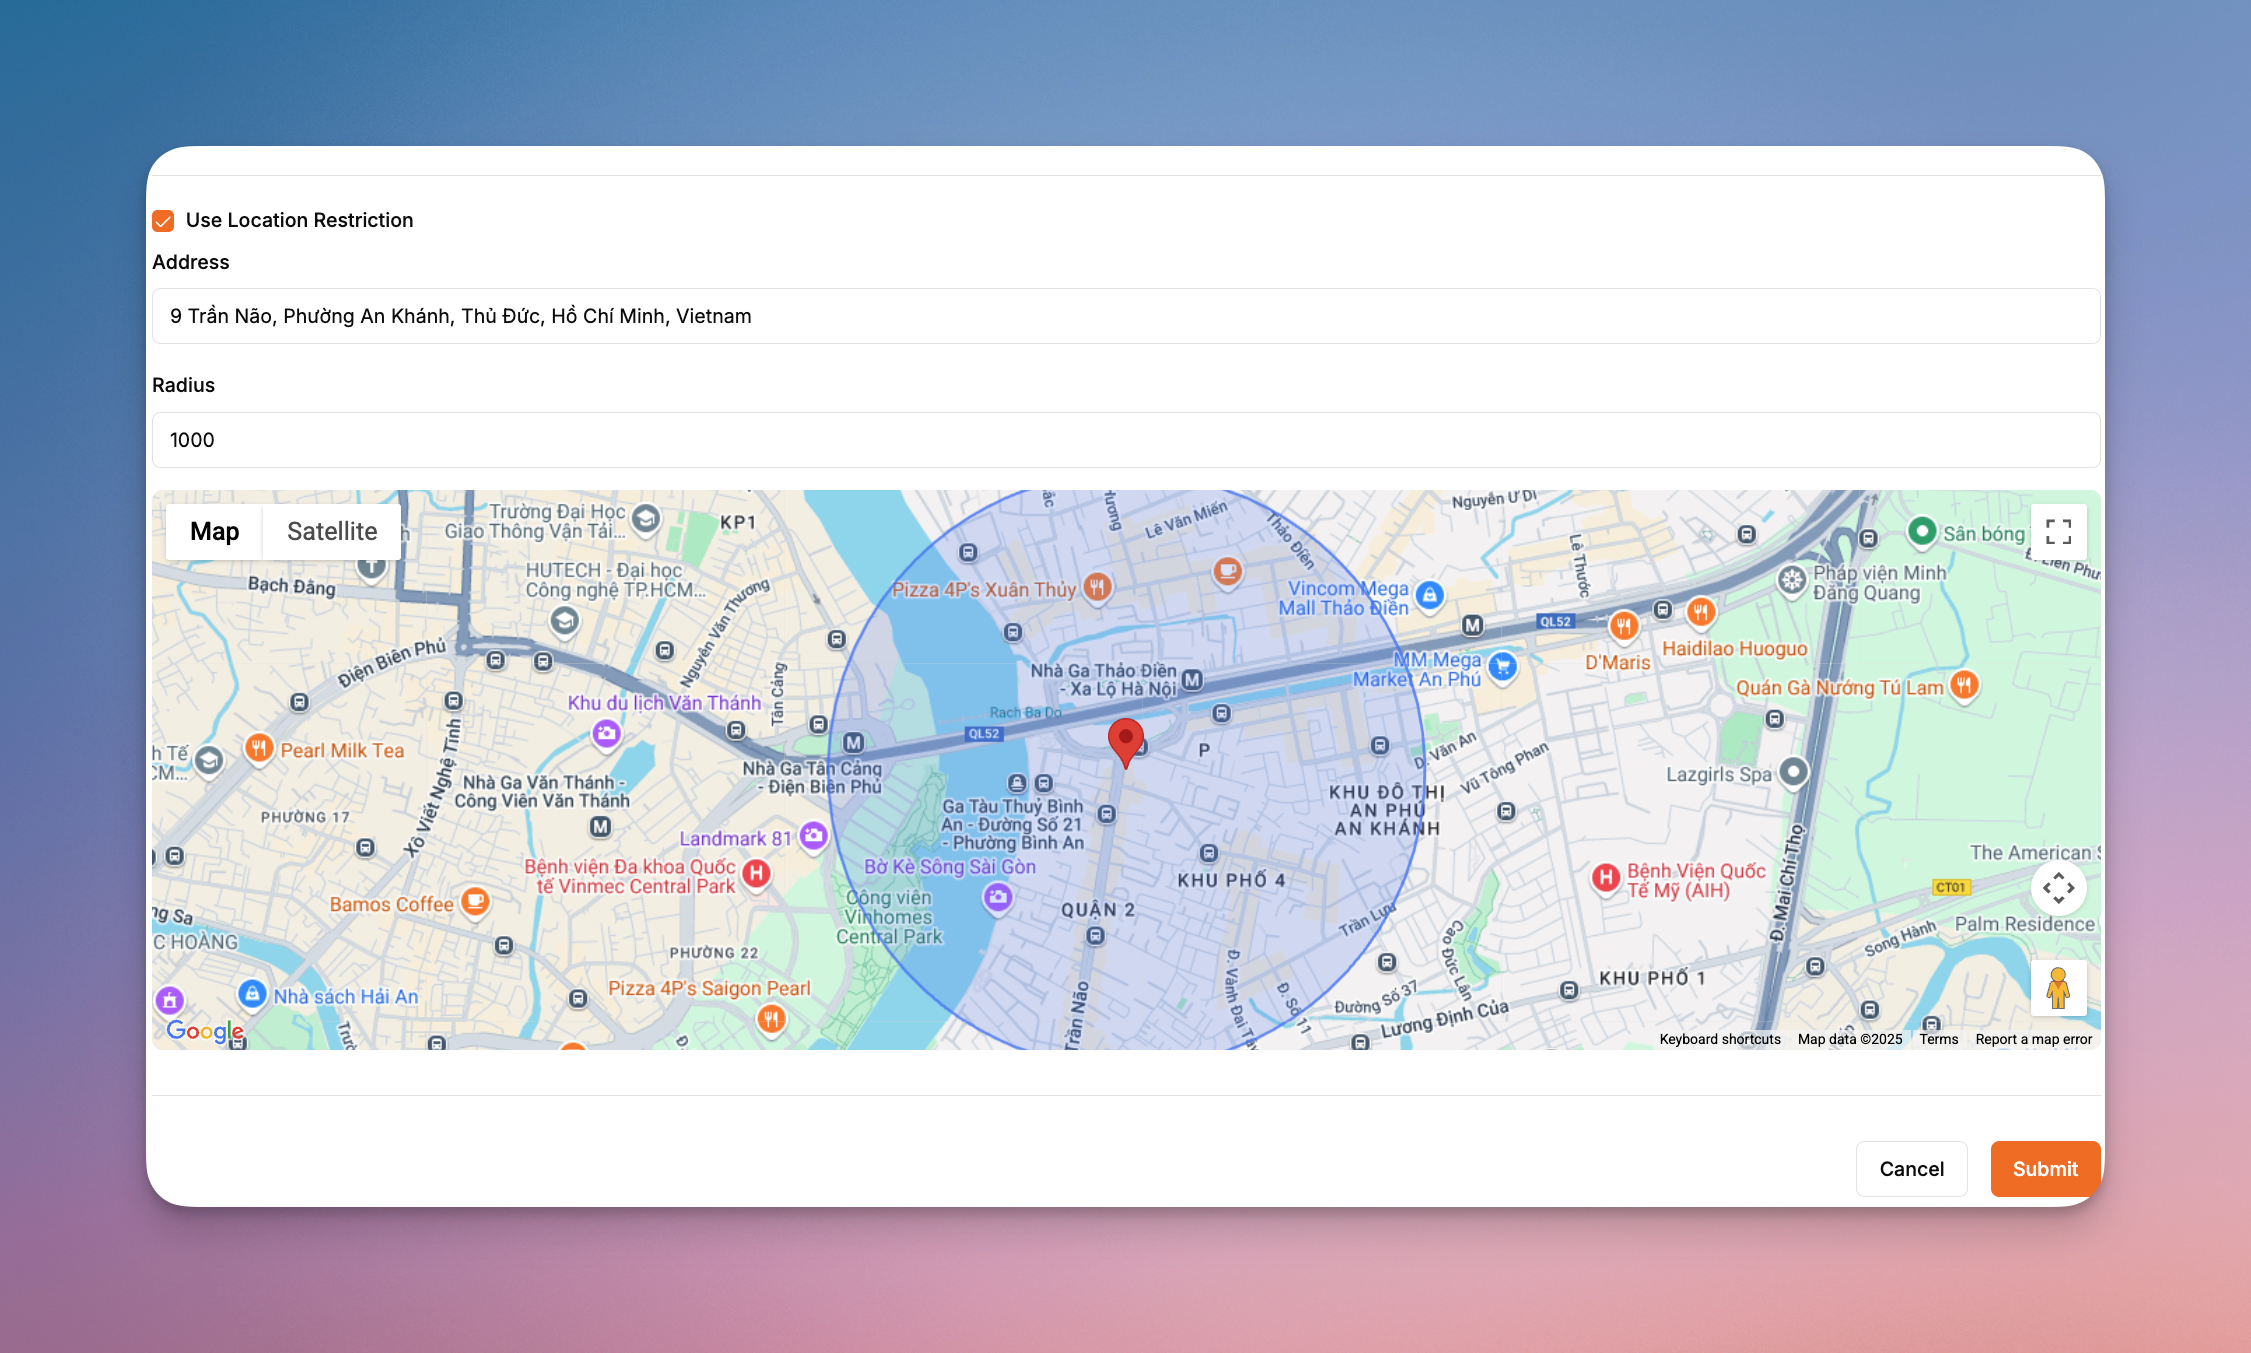Click Report a map error link
The width and height of the screenshot is (2251, 1353).
coord(2033,1039)
